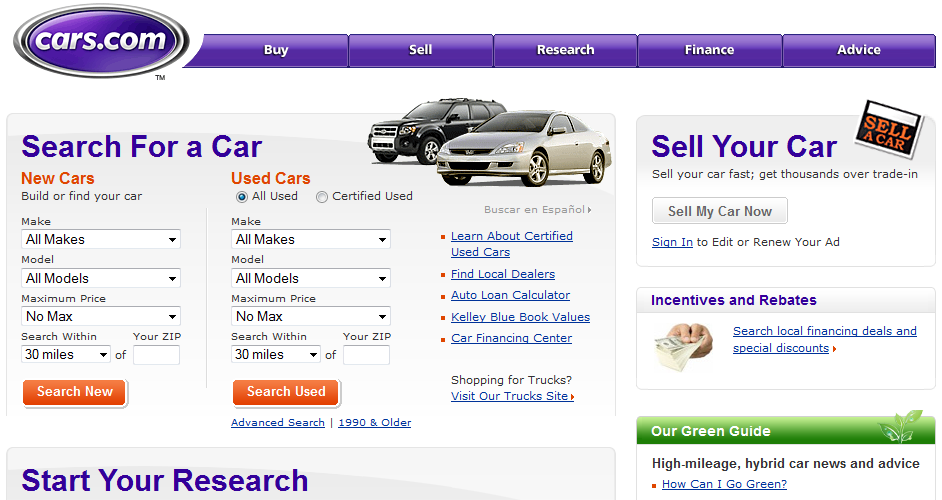942x500 pixels.
Task: Click the green leaf icon in Green Guide header
Action: coord(900,426)
